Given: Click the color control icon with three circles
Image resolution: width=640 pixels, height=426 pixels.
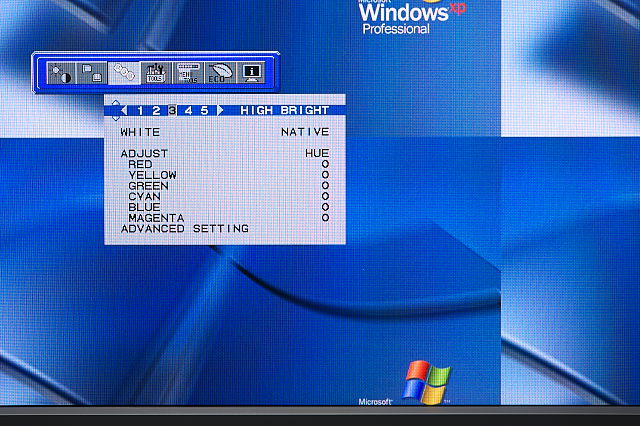Looking at the screenshot, I should pyautogui.click(x=123, y=74).
